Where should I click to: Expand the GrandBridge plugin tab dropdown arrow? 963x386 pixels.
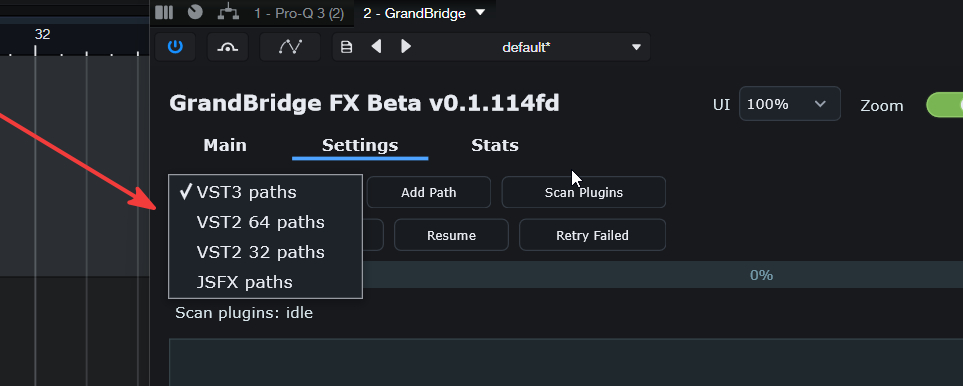(481, 12)
